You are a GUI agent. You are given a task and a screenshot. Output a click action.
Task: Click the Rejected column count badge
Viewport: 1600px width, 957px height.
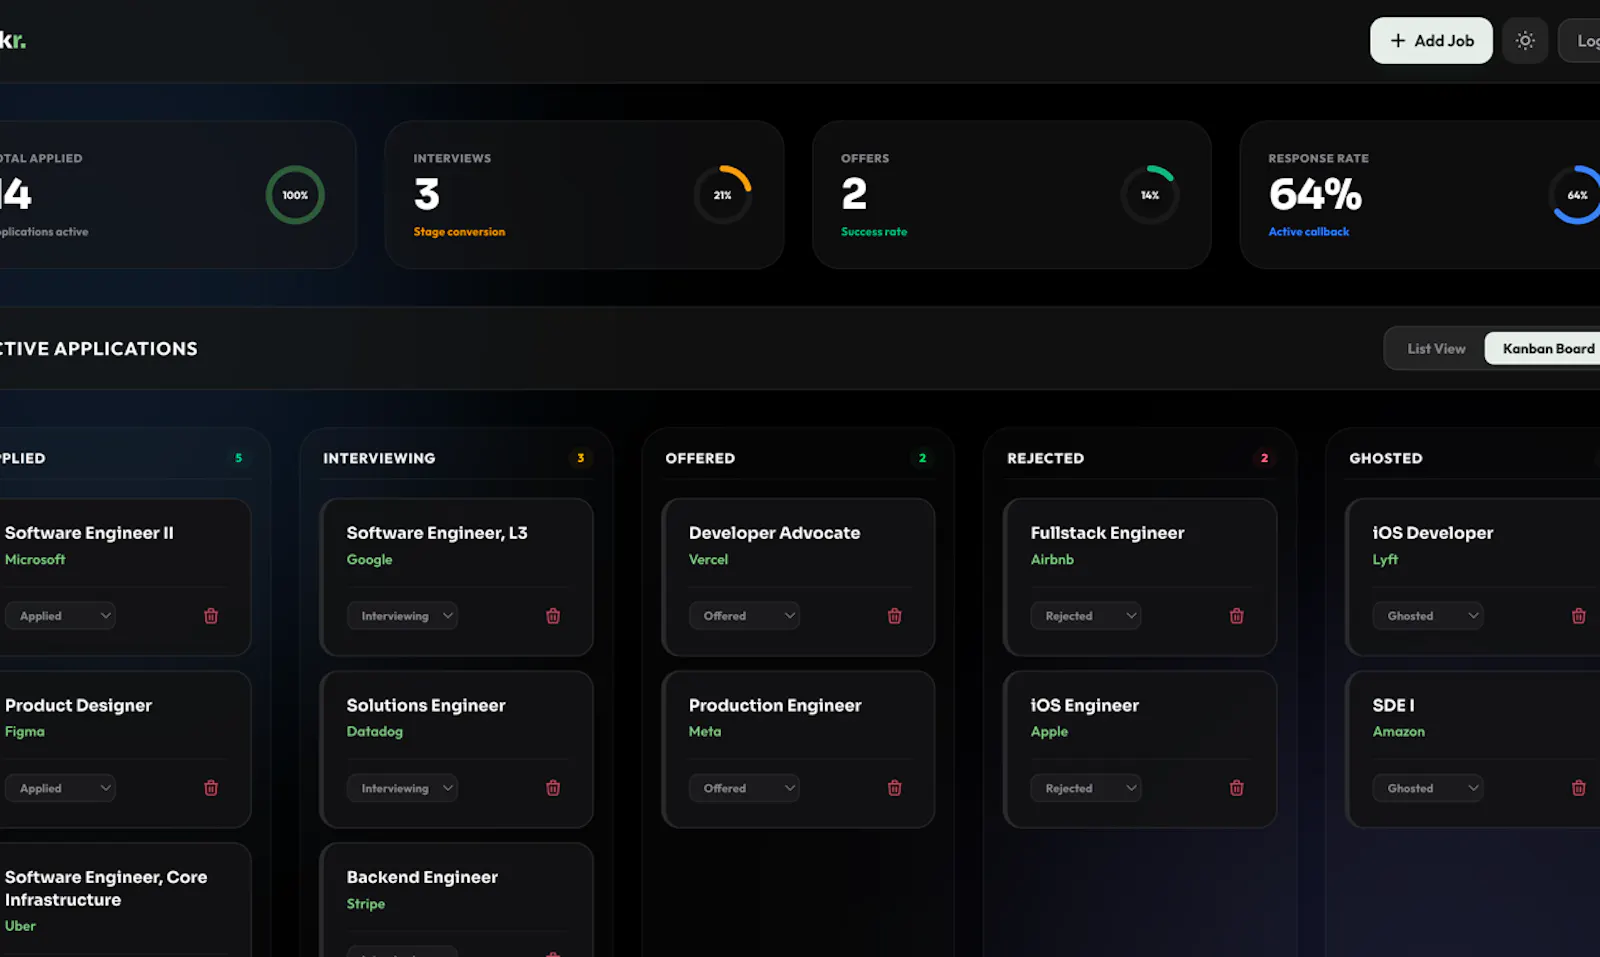click(x=1264, y=458)
